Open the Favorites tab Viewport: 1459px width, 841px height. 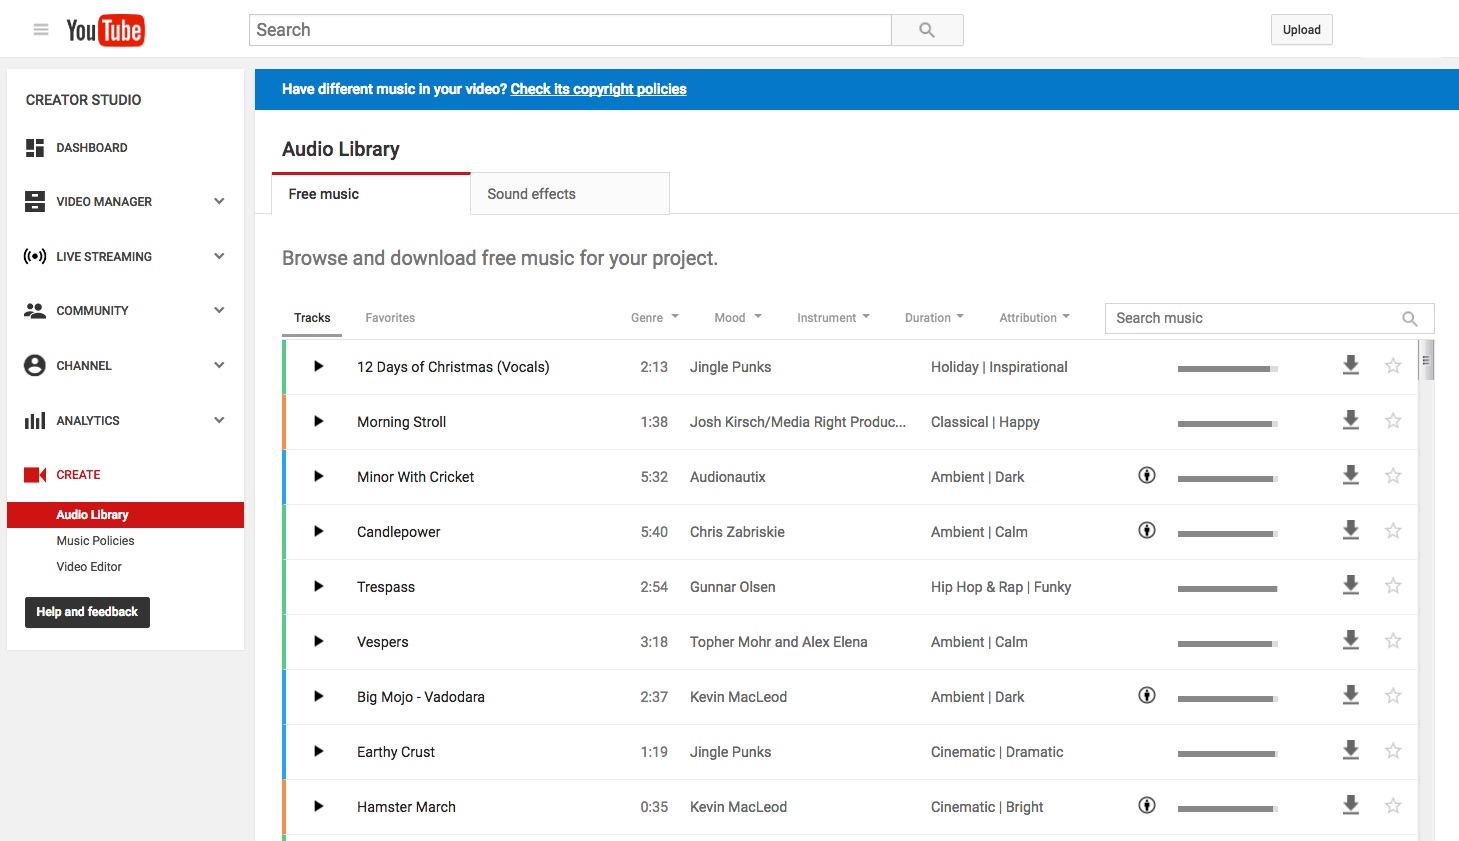click(x=390, y=318)
